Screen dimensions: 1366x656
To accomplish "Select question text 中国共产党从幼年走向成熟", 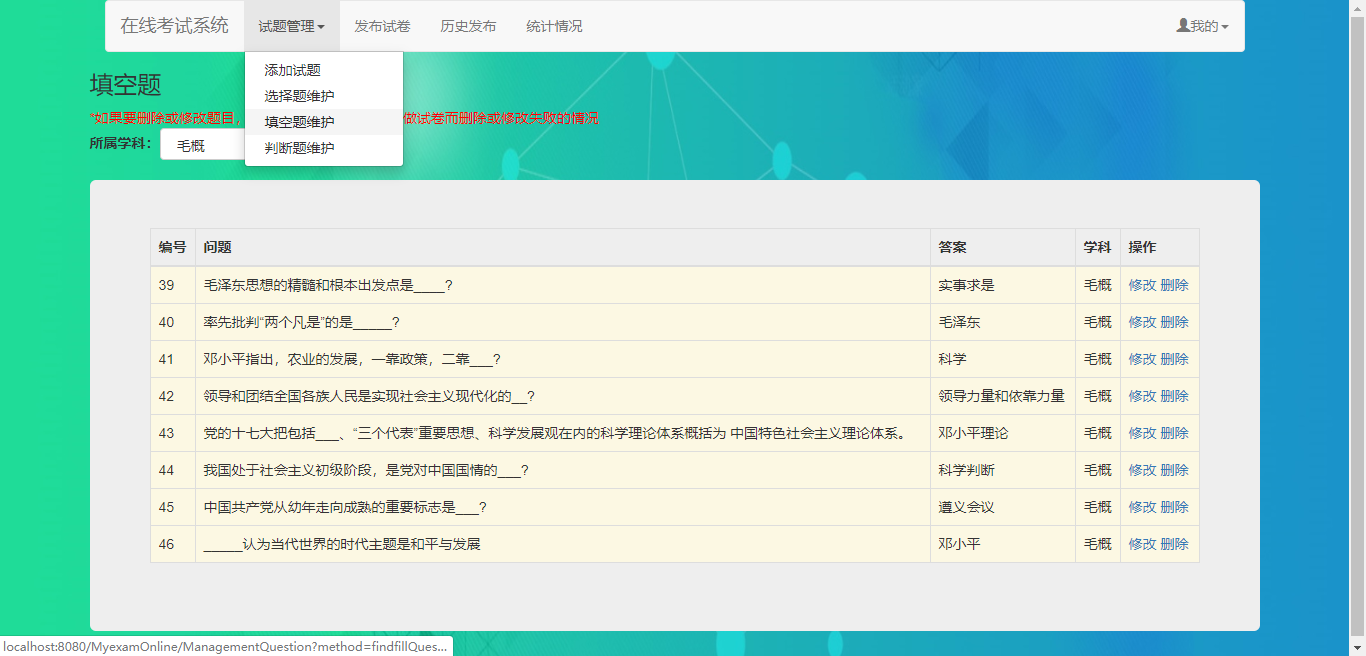I will coord(287,507).
